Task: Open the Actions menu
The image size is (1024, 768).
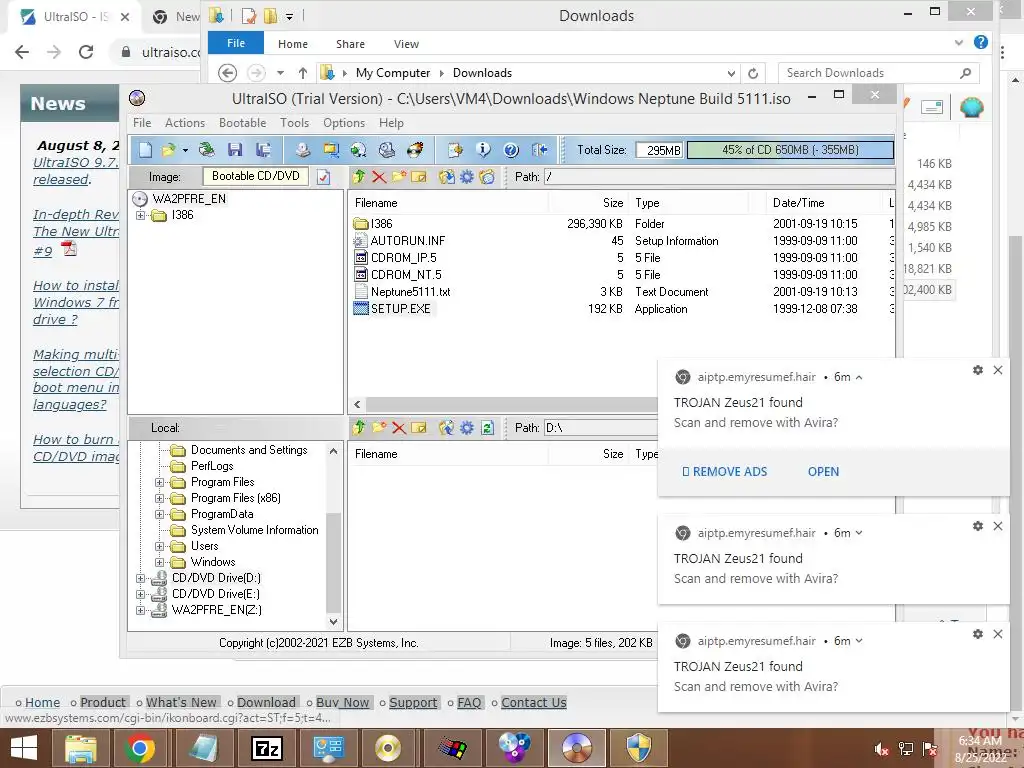Action: click(x=185, y=123)
